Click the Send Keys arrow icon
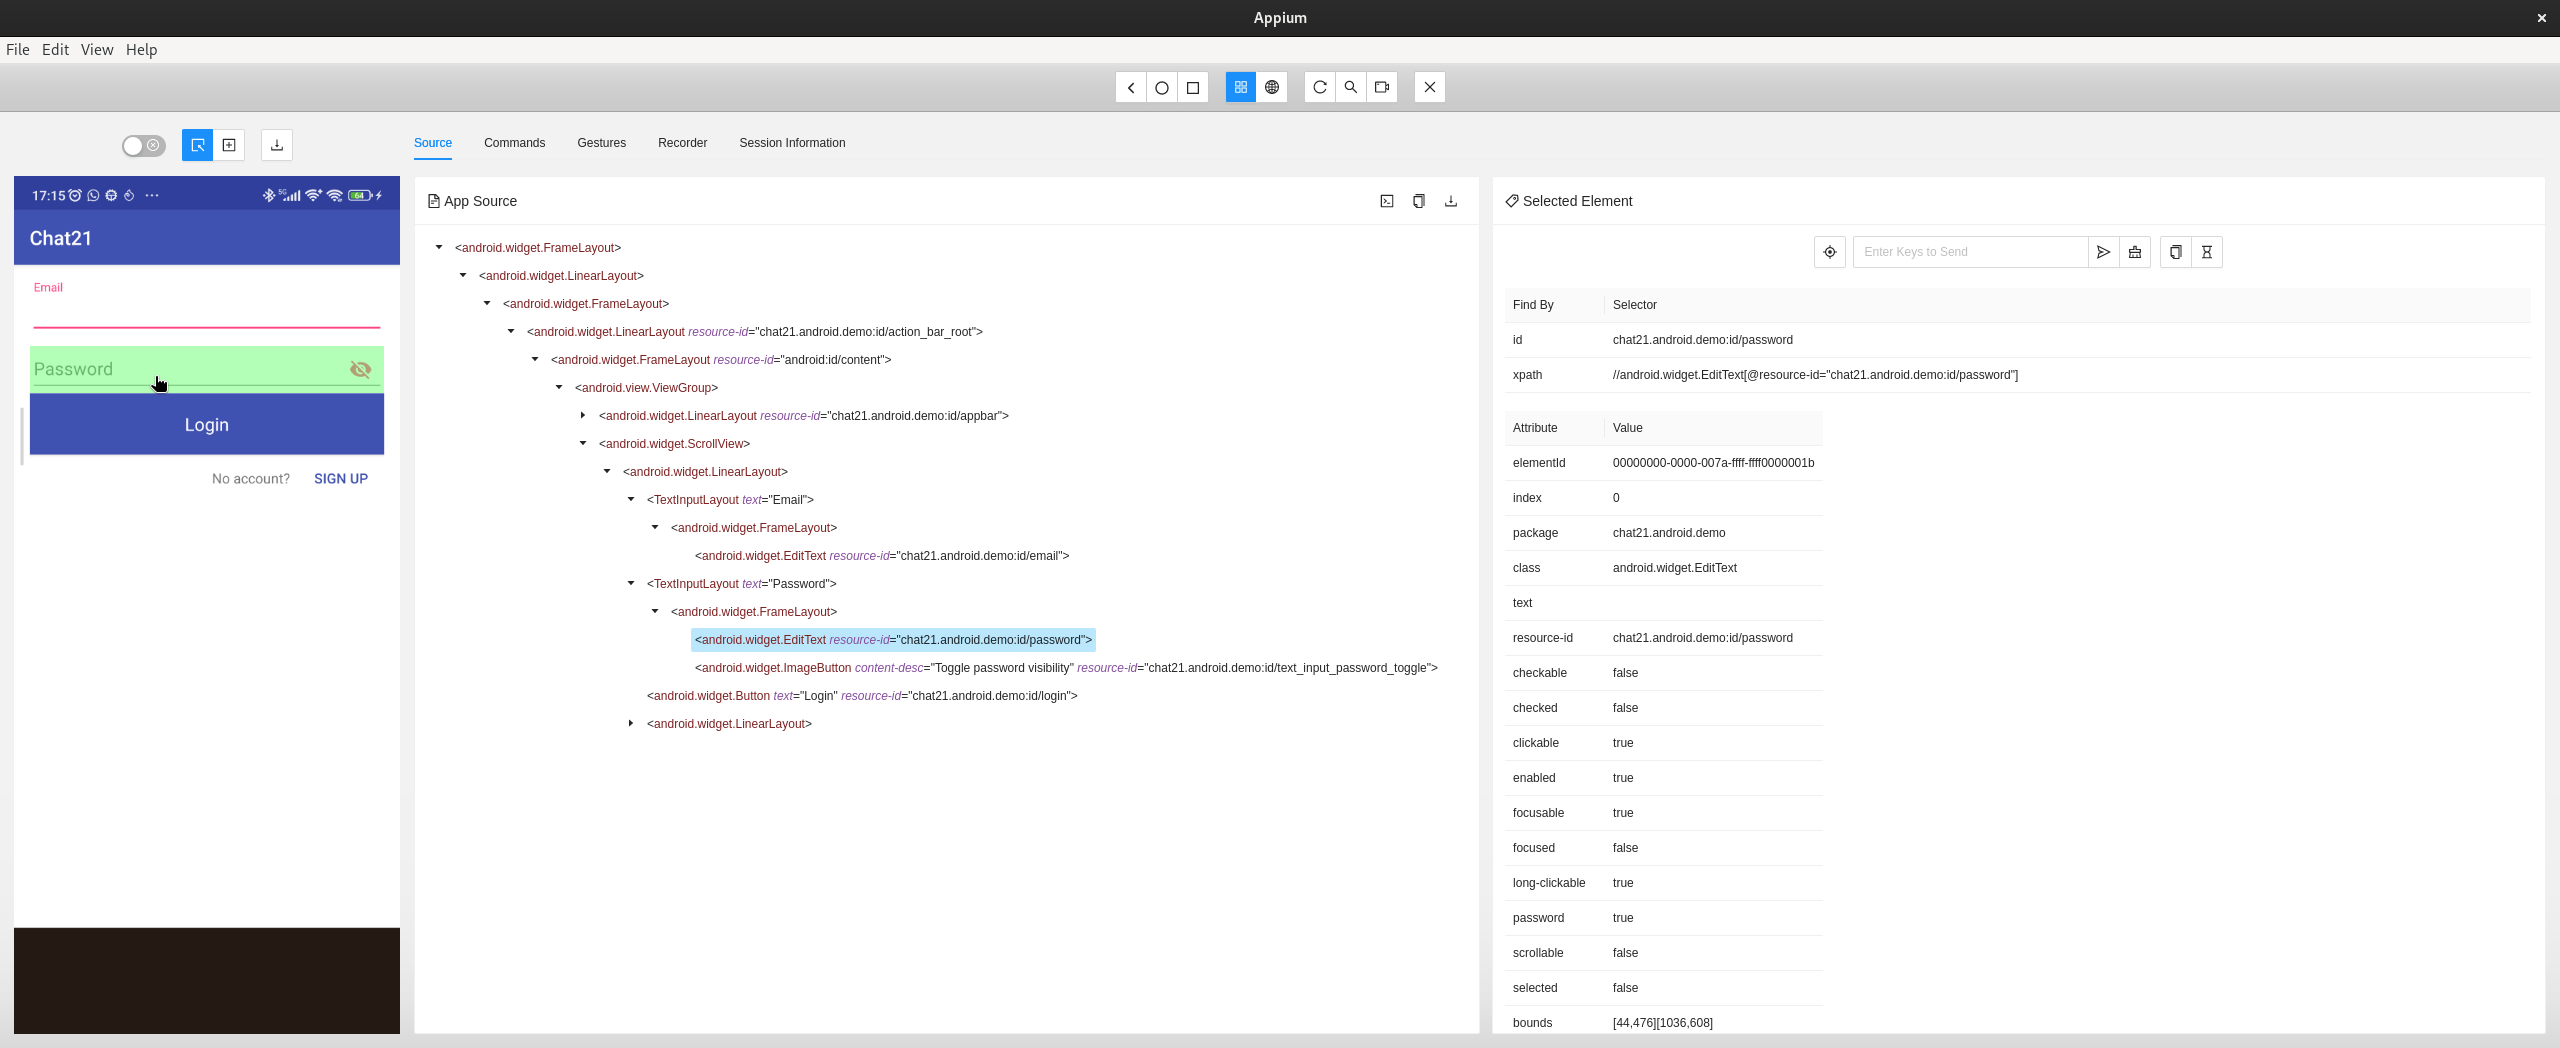The height and width of the screenshot is (1048, 2560). click(x=2104, y=252)
